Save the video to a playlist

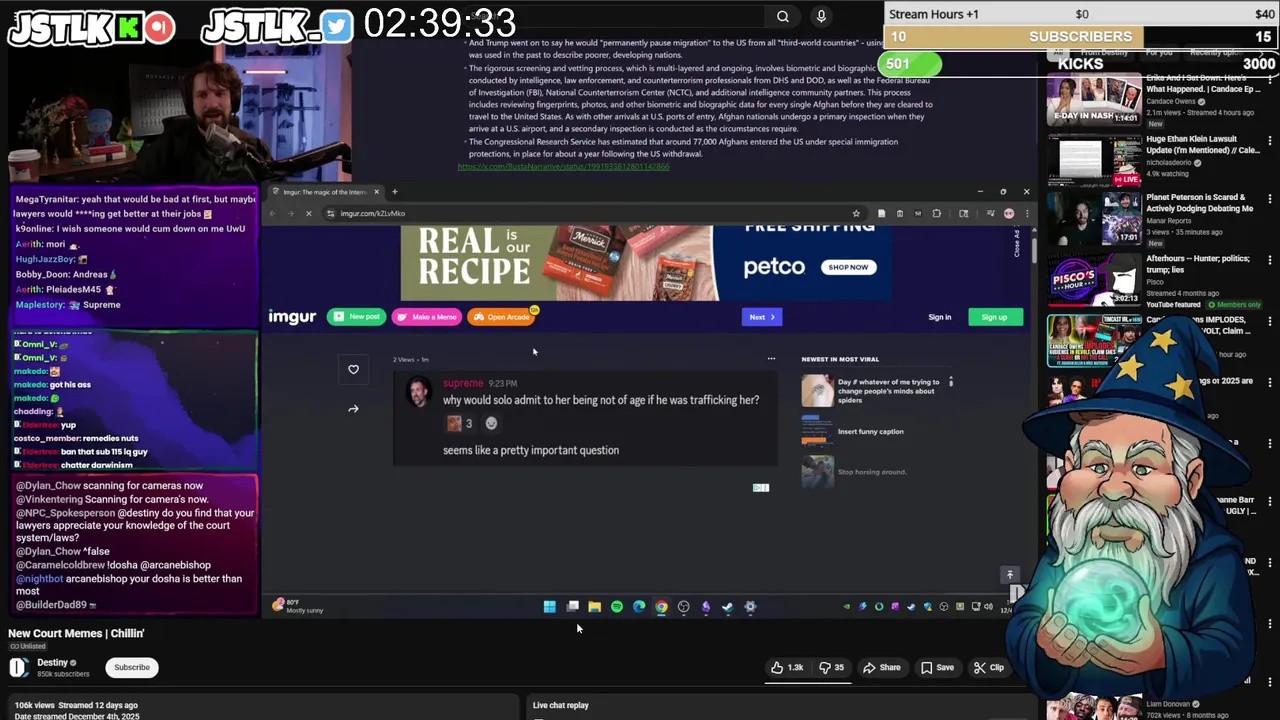pyautogui.click(x=937, y=667)
